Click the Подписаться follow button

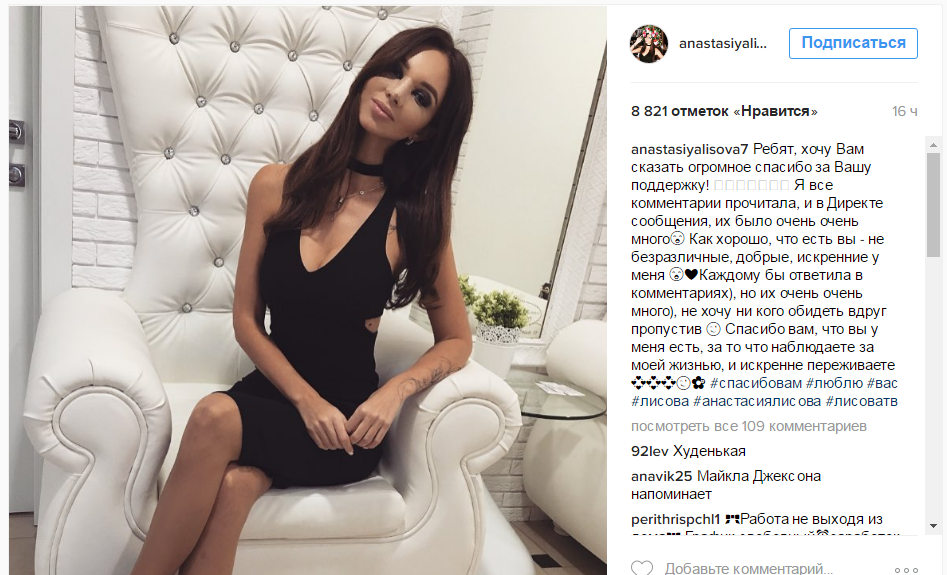pos(853,43)
